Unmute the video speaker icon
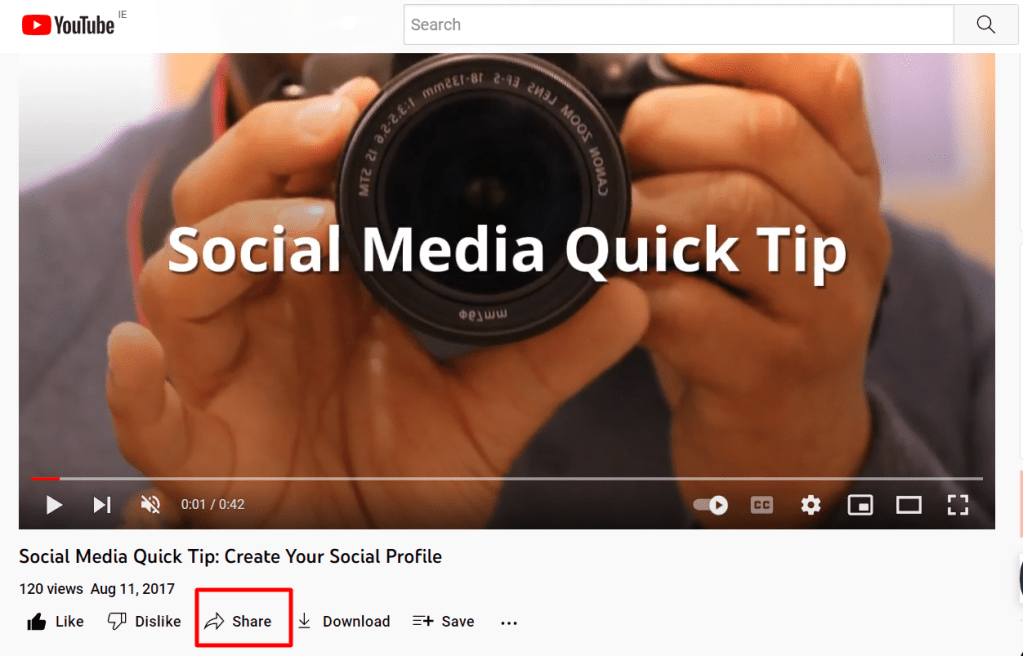Screen dimensions: 1023x656 [150, 505]
